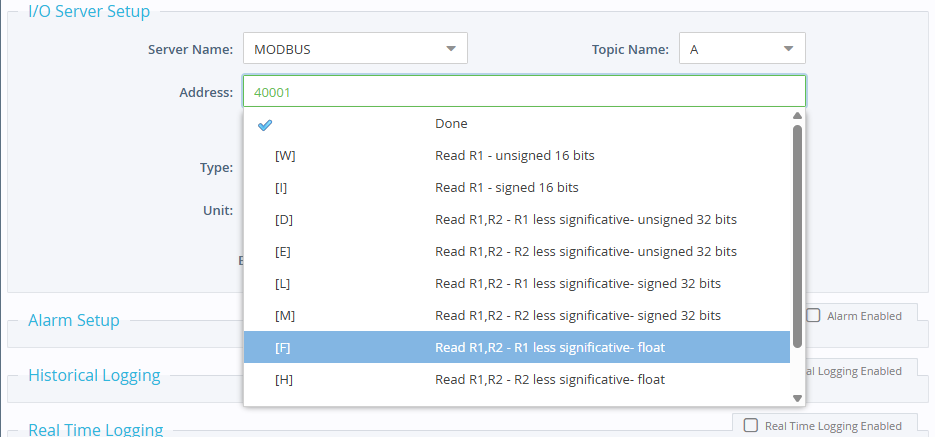Click the scroll up arrow in list
Image resolution: width=935 pixels, height=437 pixels.
[x=797, y=116]
